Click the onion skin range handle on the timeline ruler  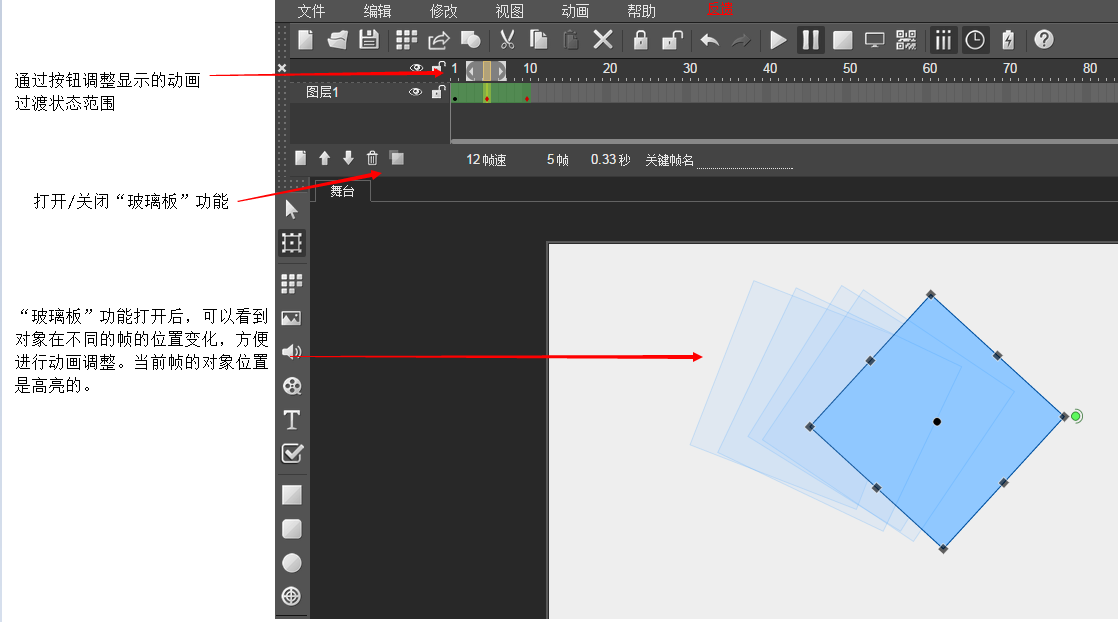(x=487, y=70)
